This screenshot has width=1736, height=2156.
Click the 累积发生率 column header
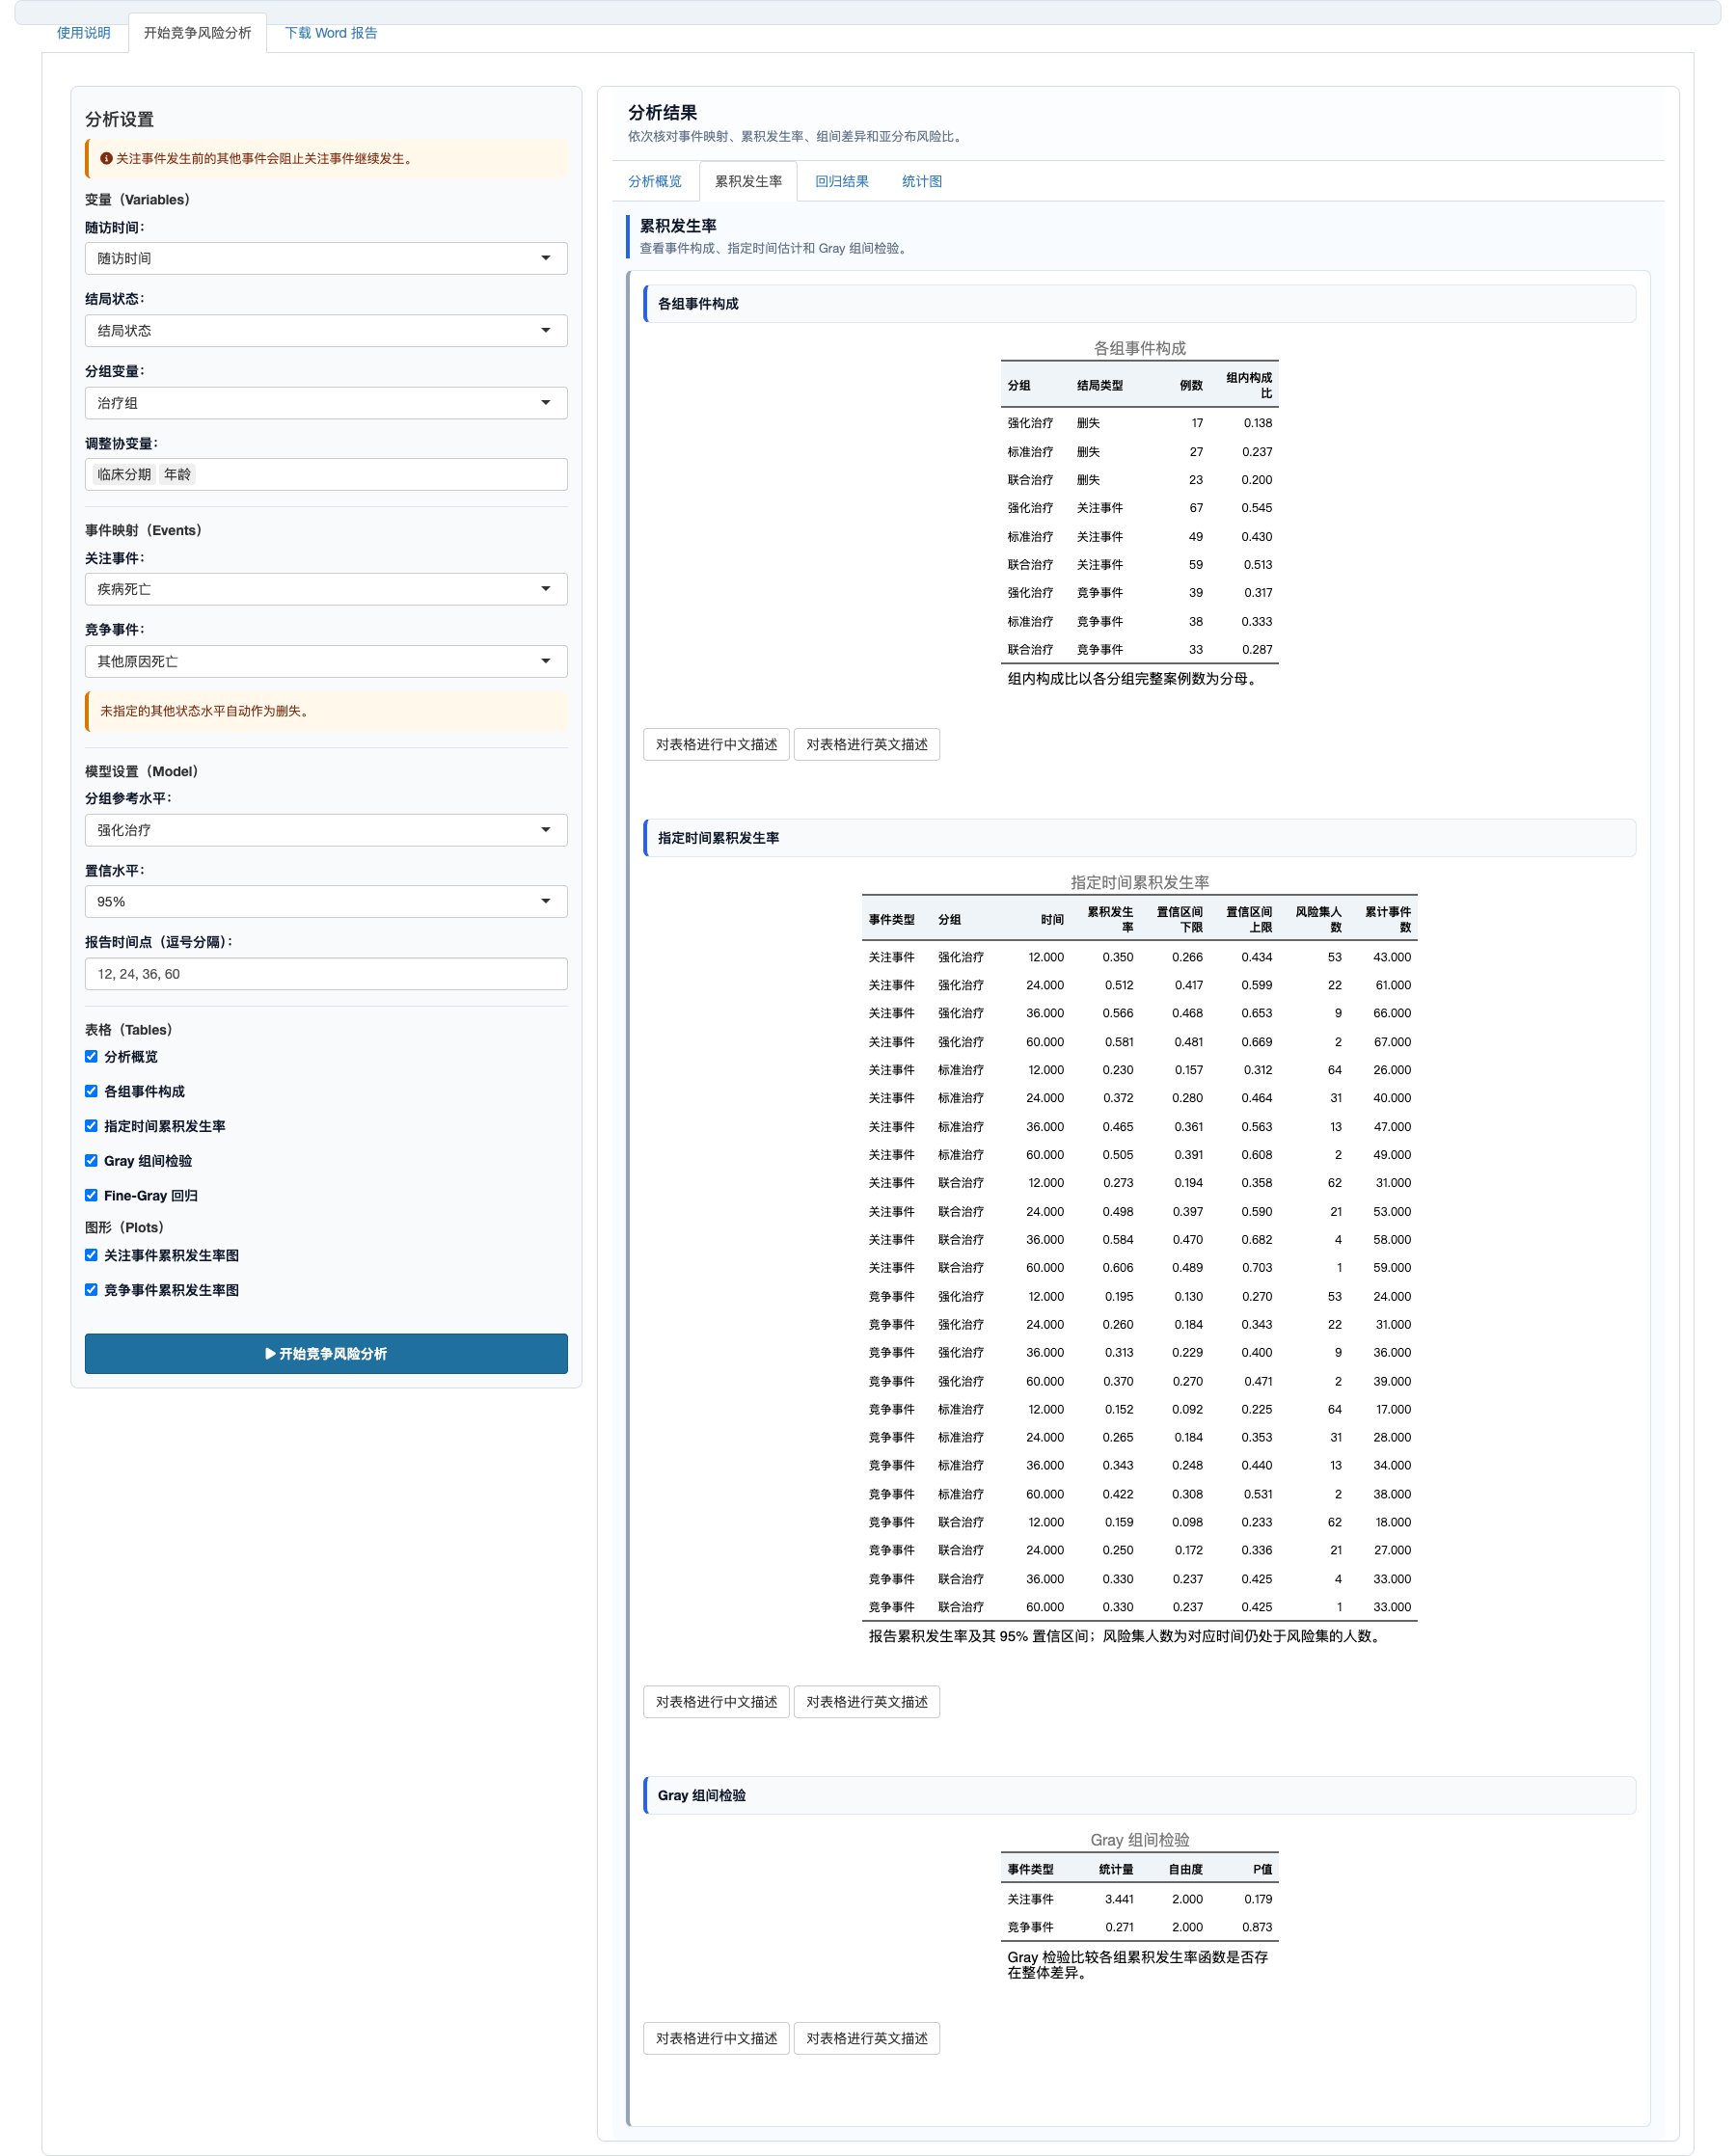point(1110,919)
